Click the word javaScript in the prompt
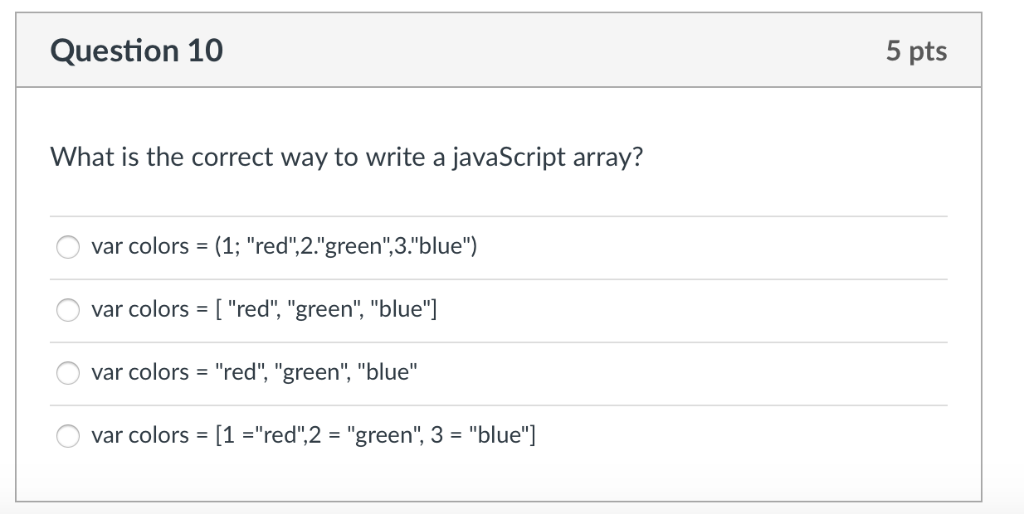The image size is (1024, 514). (508, 157)
